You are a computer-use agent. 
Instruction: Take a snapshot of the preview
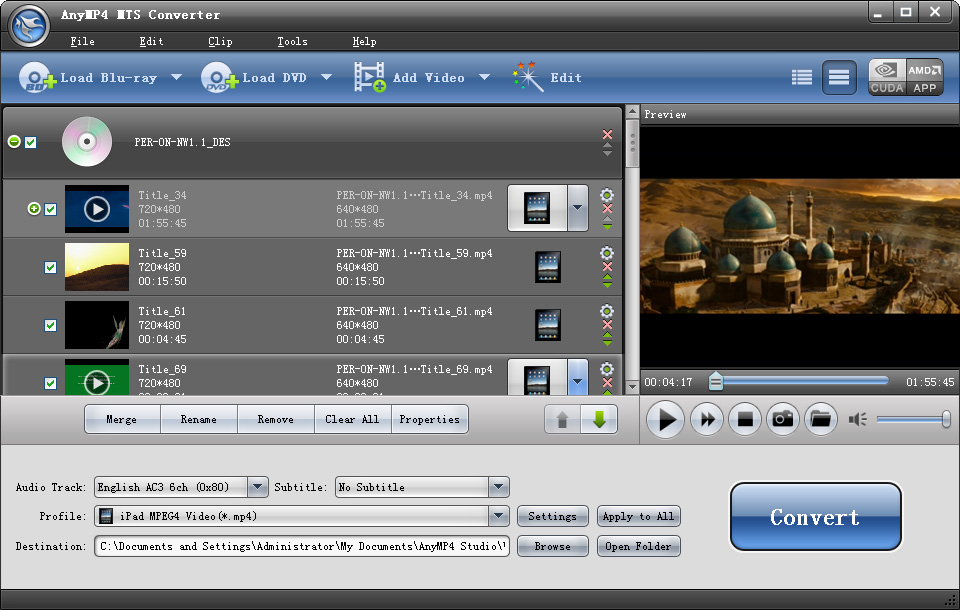point(783,420)
